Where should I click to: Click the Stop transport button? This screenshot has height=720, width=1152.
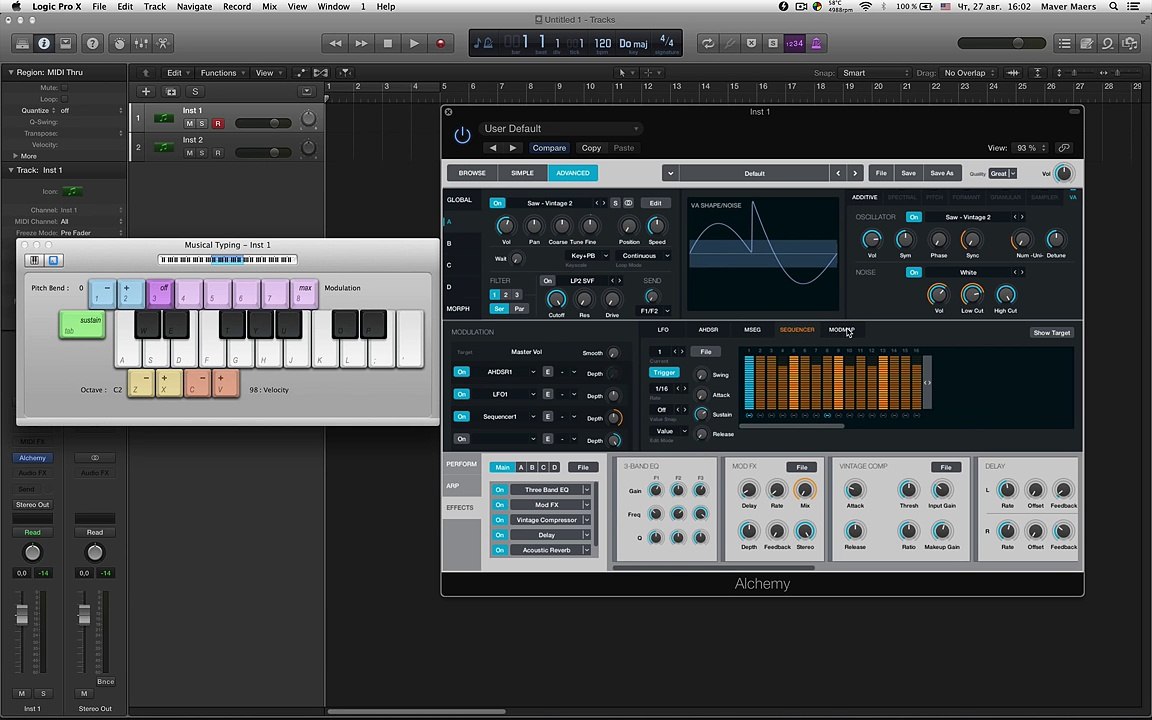click(x=388, y=43)
